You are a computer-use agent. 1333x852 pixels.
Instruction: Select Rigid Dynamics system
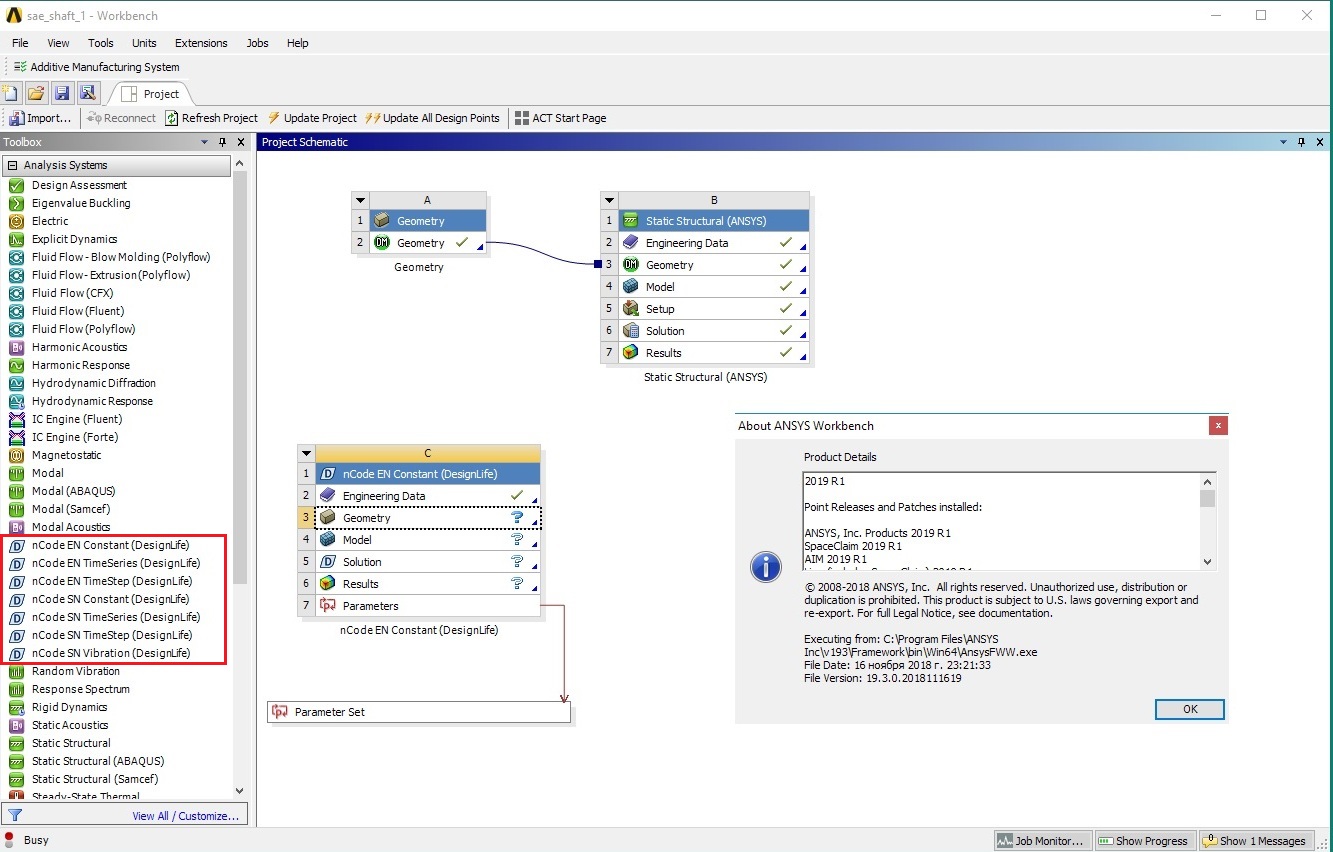click(69, 707)
